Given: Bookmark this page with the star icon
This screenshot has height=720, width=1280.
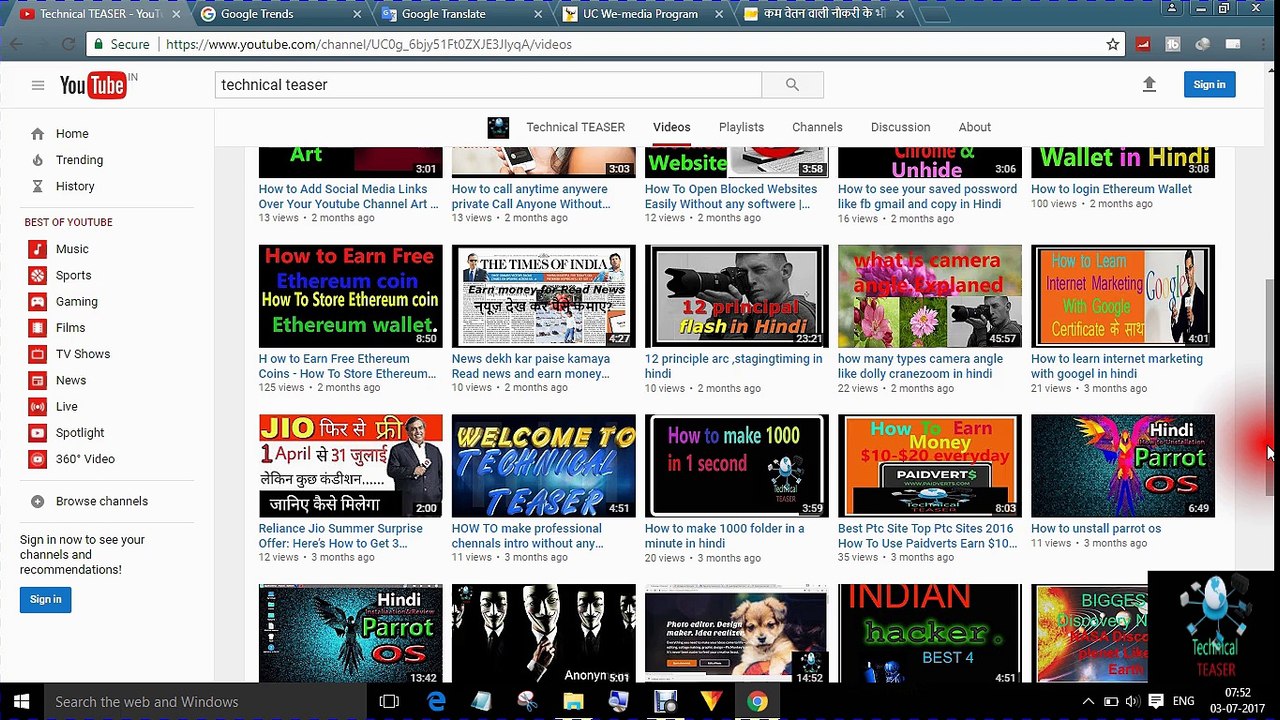Looking at the screenshot, I should click(1112, 44).
